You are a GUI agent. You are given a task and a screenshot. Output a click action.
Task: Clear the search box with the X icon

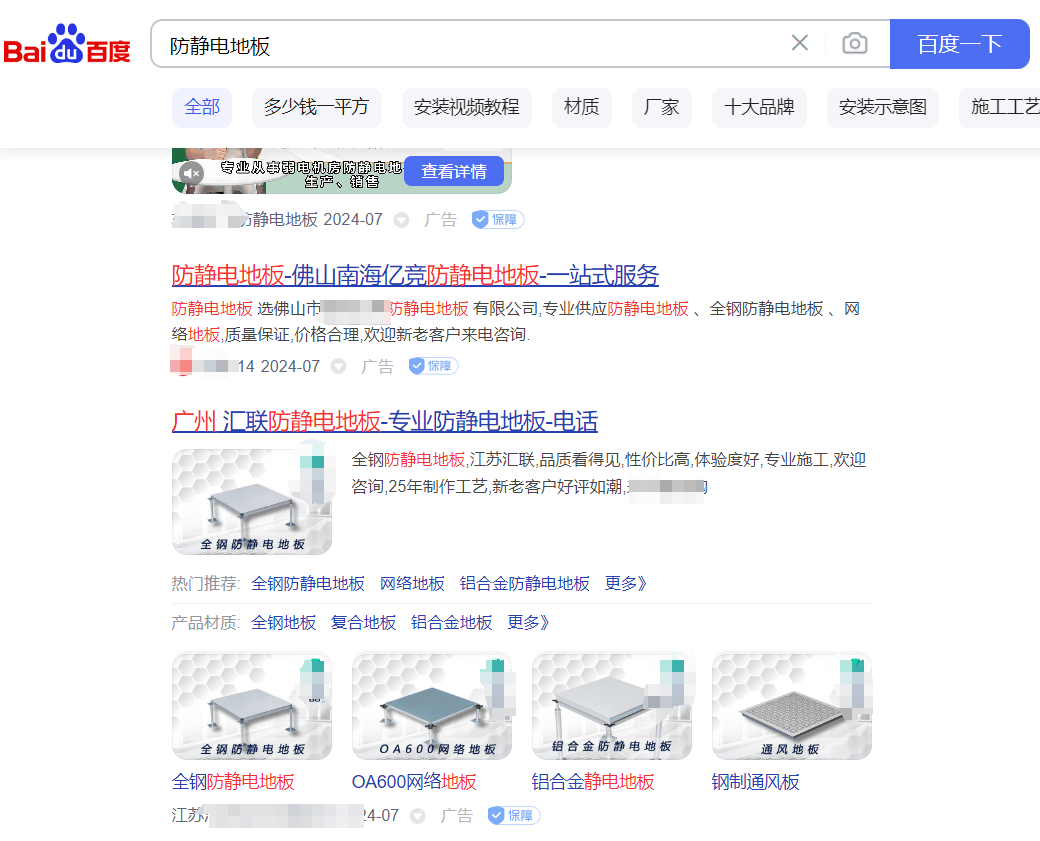[800, 43]
